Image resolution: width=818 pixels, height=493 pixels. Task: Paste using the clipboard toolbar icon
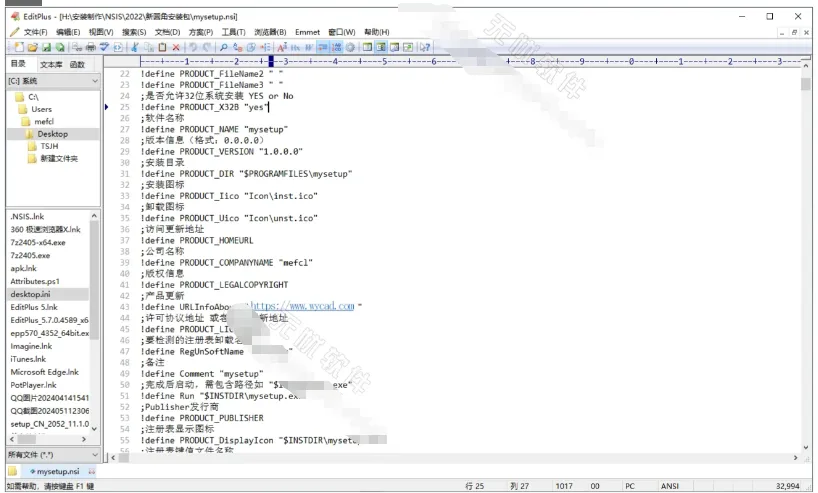(162, 47)
